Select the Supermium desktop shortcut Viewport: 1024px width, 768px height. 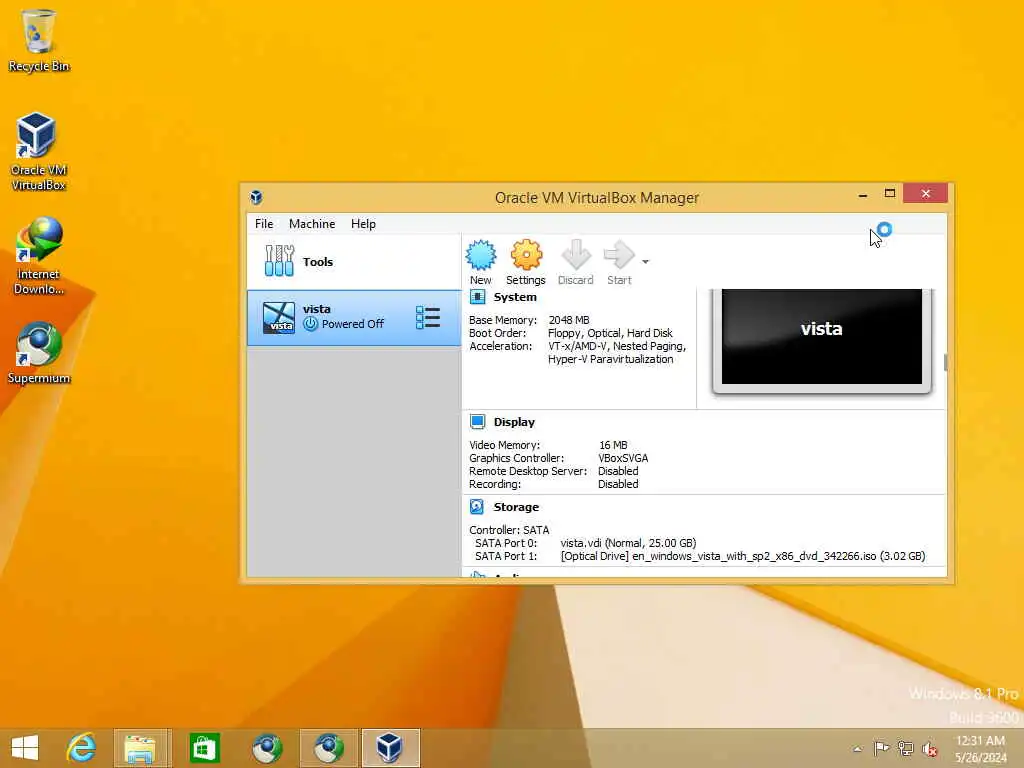tap(39, 353)
